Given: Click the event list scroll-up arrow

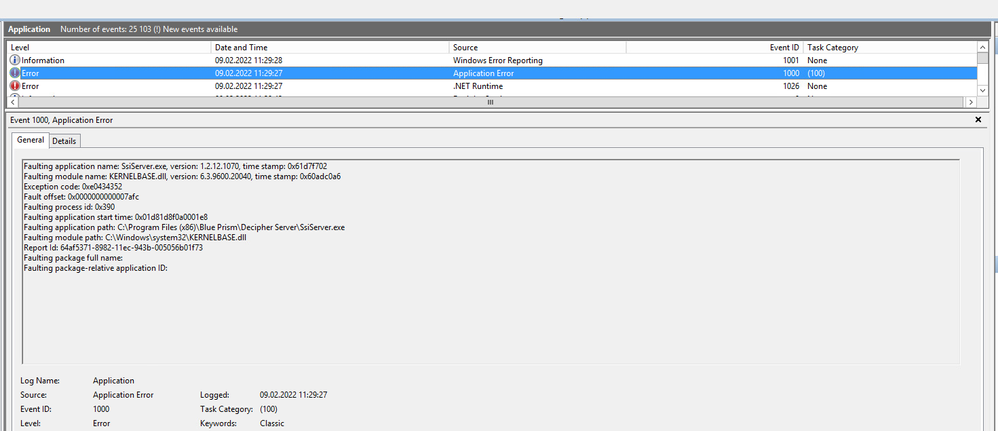Looking at the screenshot, I should click(x=983, y=48).
